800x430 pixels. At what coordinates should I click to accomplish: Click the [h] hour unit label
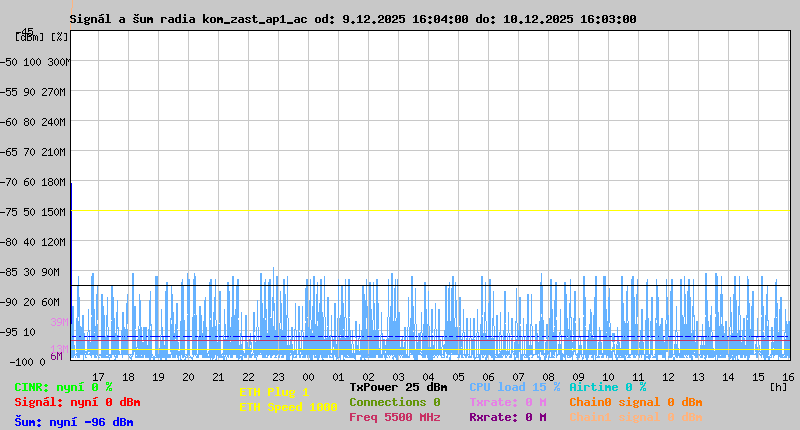click(x=779, y=386)
